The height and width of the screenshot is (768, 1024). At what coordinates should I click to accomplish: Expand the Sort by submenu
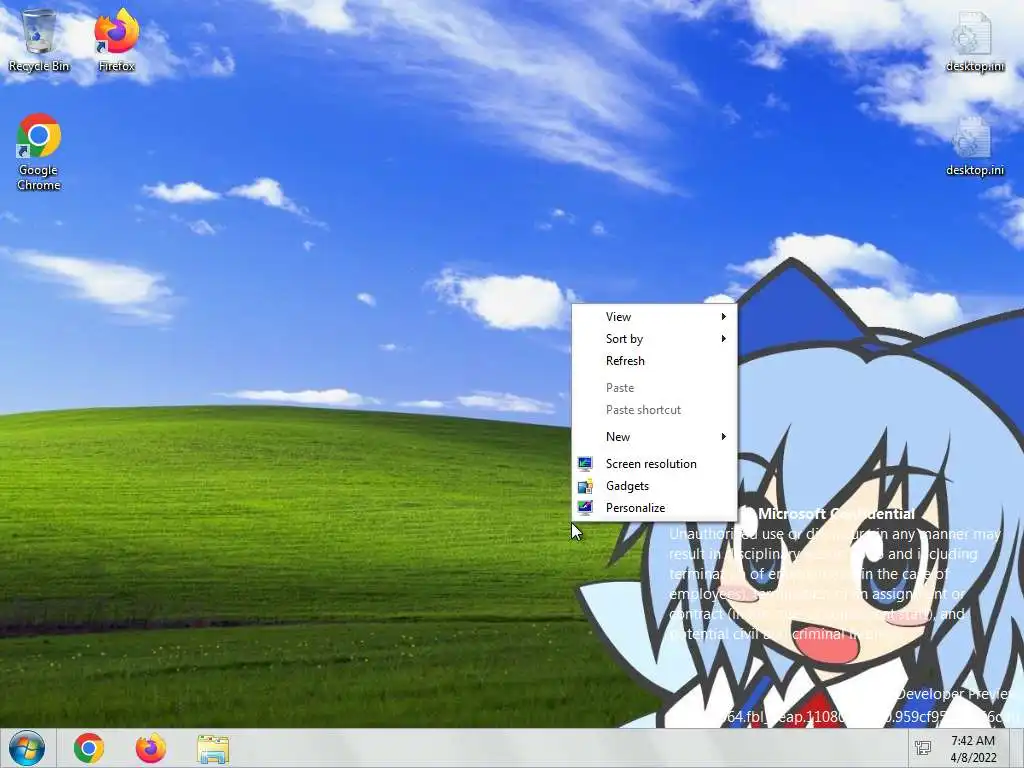pos(654,338)
